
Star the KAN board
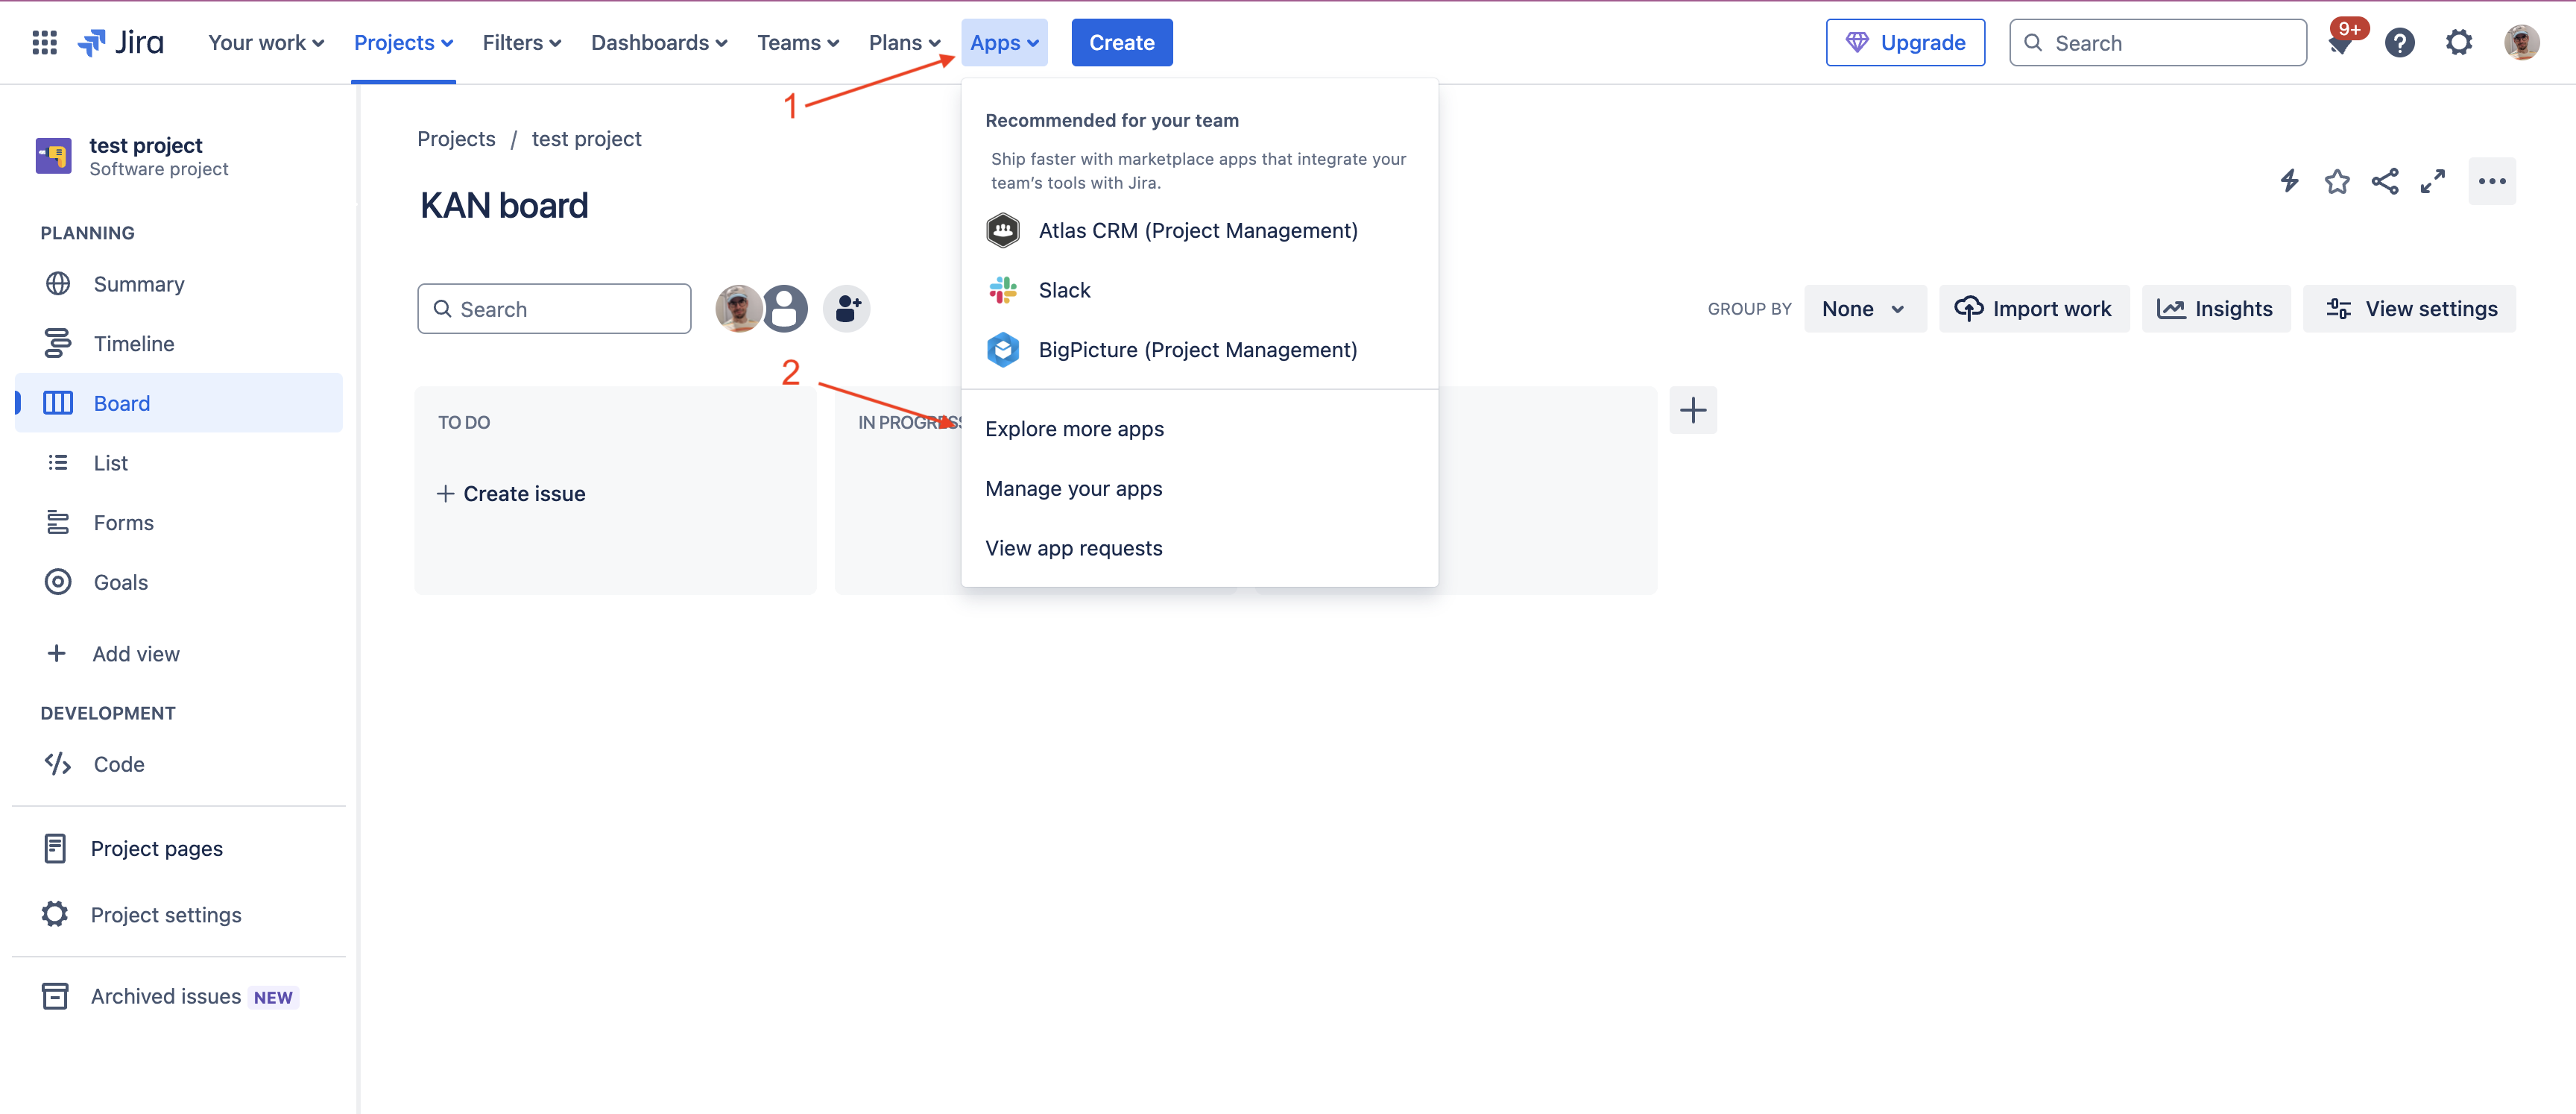[x=2337, y=181]
